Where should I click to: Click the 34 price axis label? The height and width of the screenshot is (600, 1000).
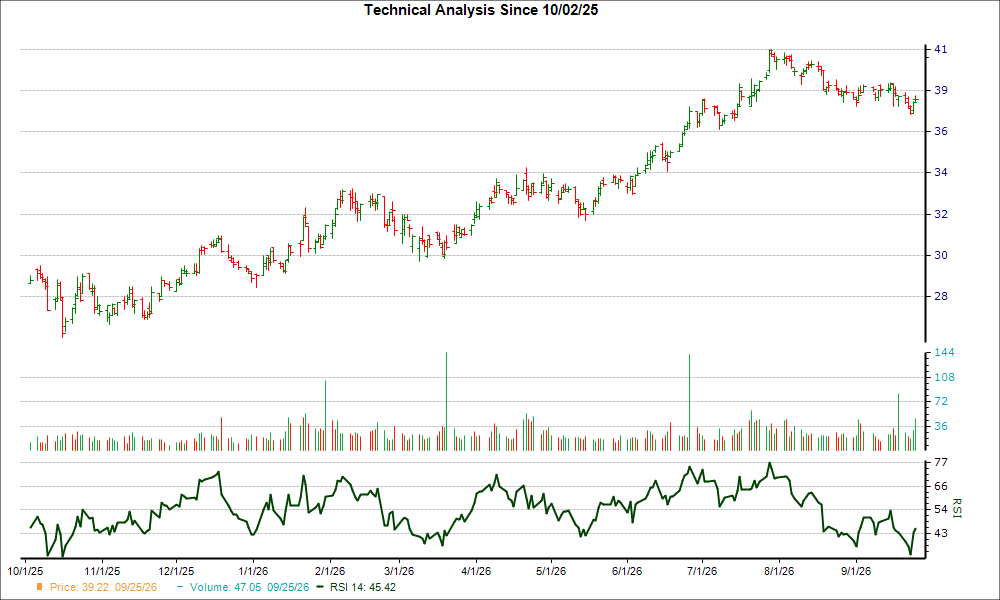click(941, 172)
